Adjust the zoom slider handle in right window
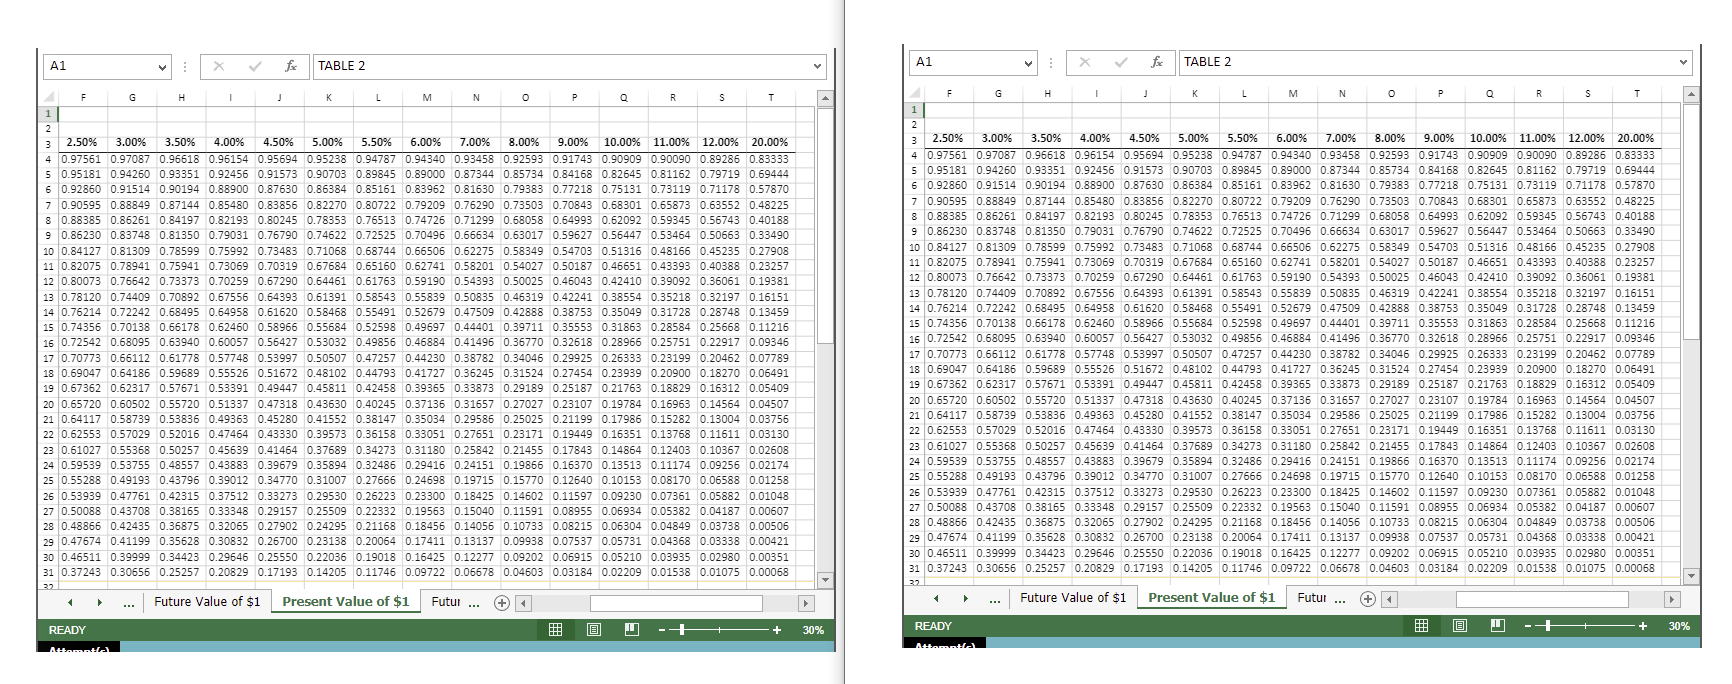 coord(1548,626)
